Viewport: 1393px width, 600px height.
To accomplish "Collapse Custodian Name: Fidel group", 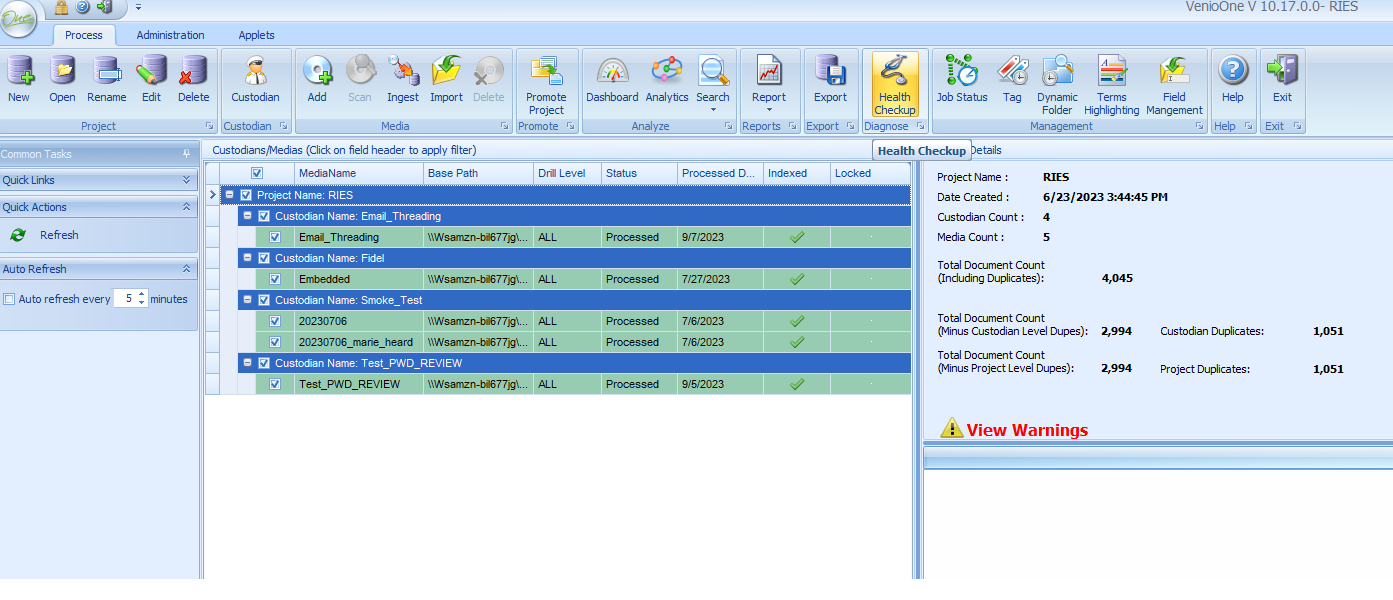I will click(x=247, y=258).
